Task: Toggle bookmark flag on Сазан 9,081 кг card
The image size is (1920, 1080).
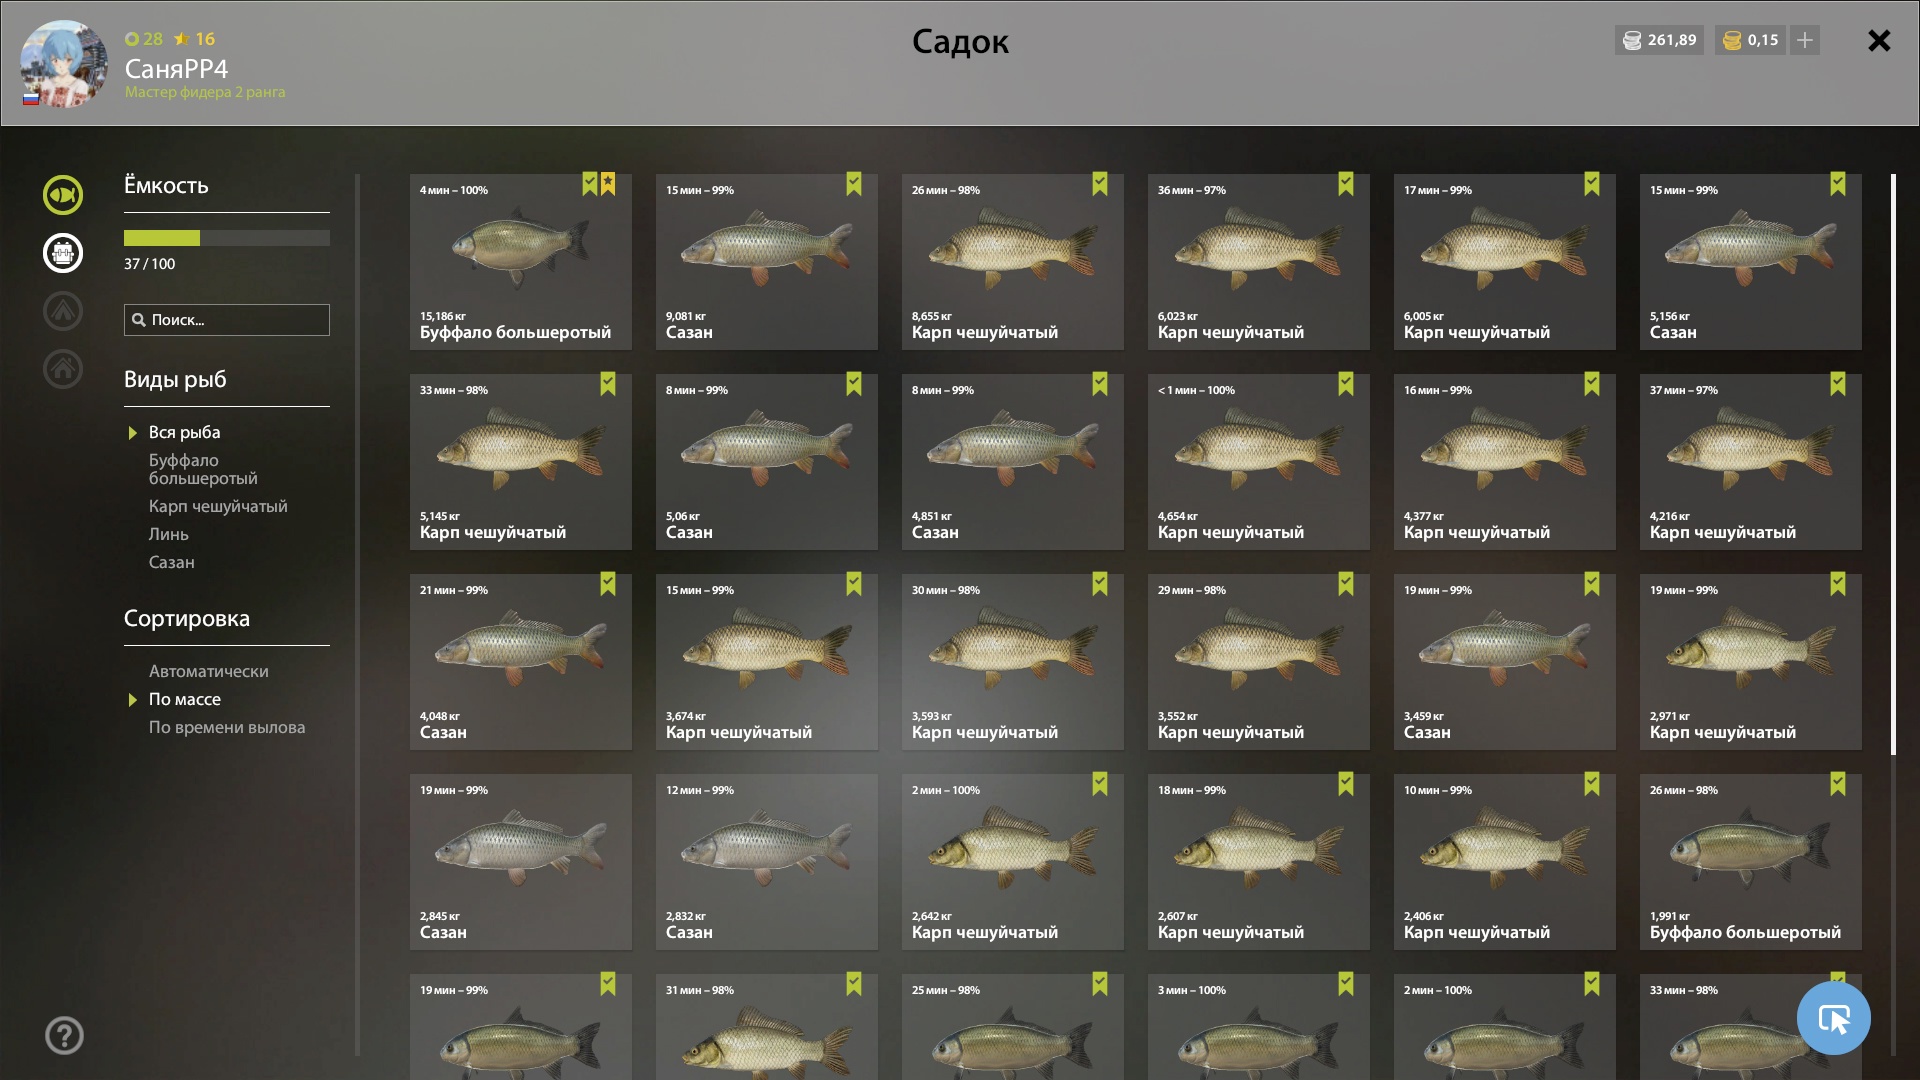Action: pyautogui.click(x=854, y=184)
